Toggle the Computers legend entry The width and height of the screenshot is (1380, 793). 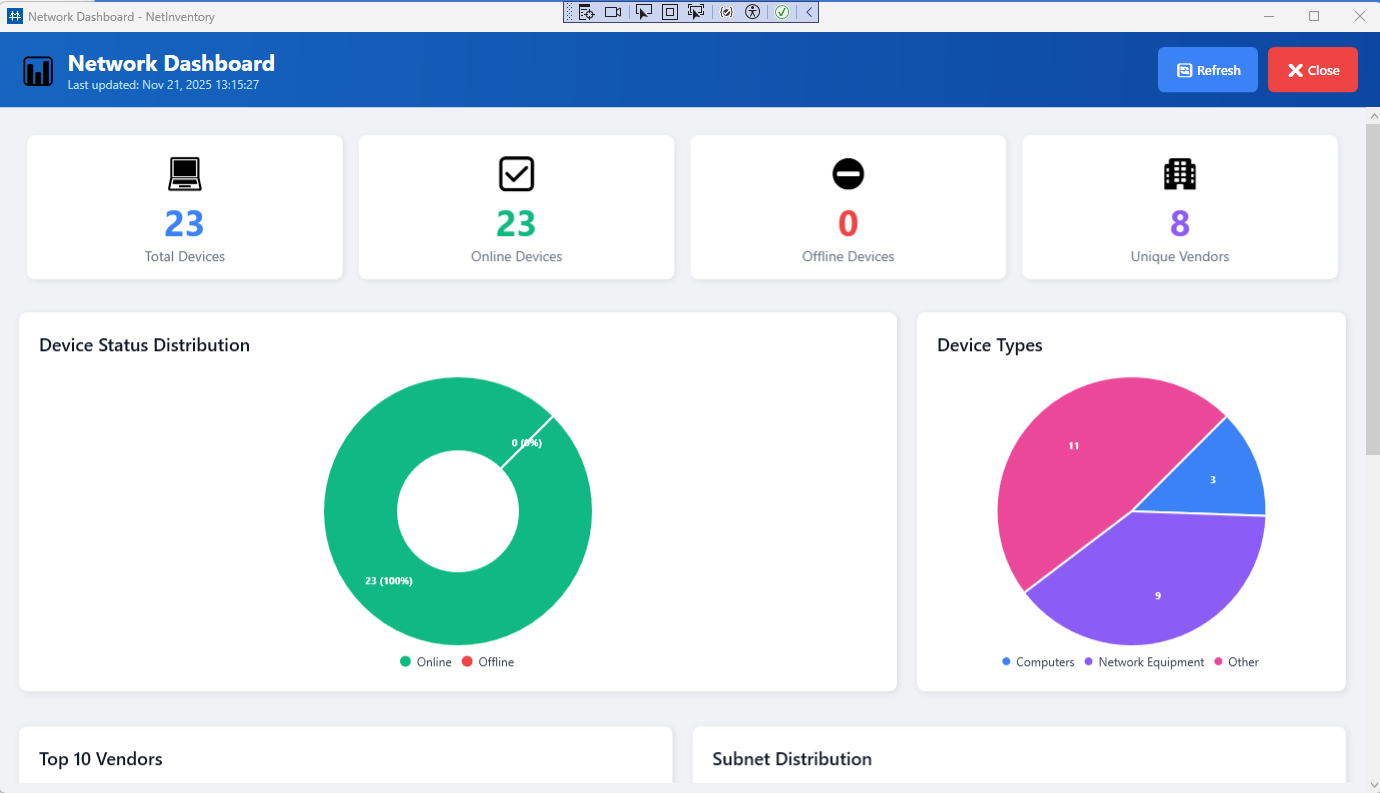point(1038,662)
